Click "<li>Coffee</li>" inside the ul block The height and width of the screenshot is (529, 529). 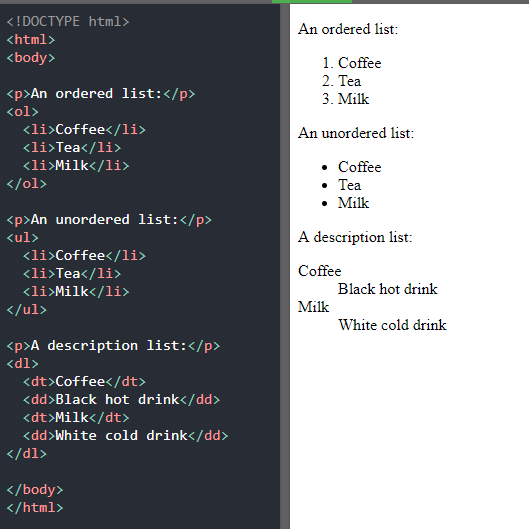click(84, 256)
